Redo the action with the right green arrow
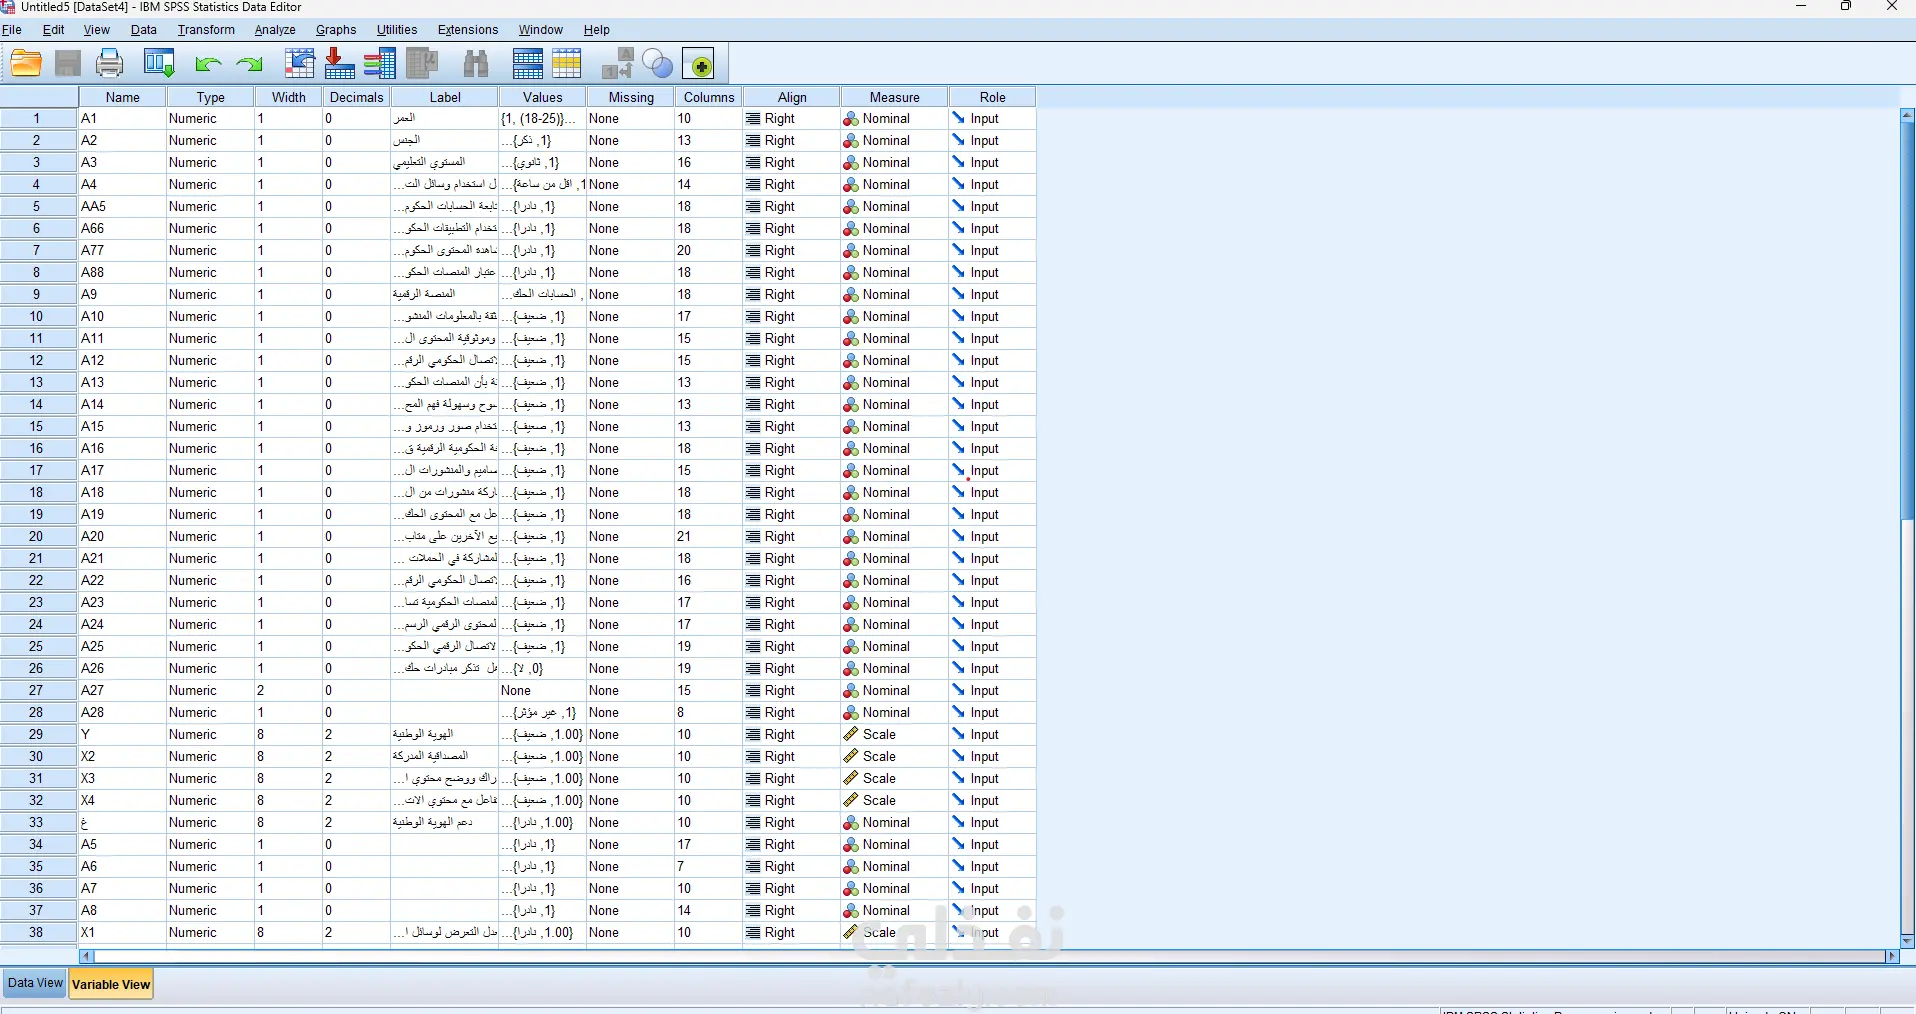1916x1014 pixels. pos(249,65)
